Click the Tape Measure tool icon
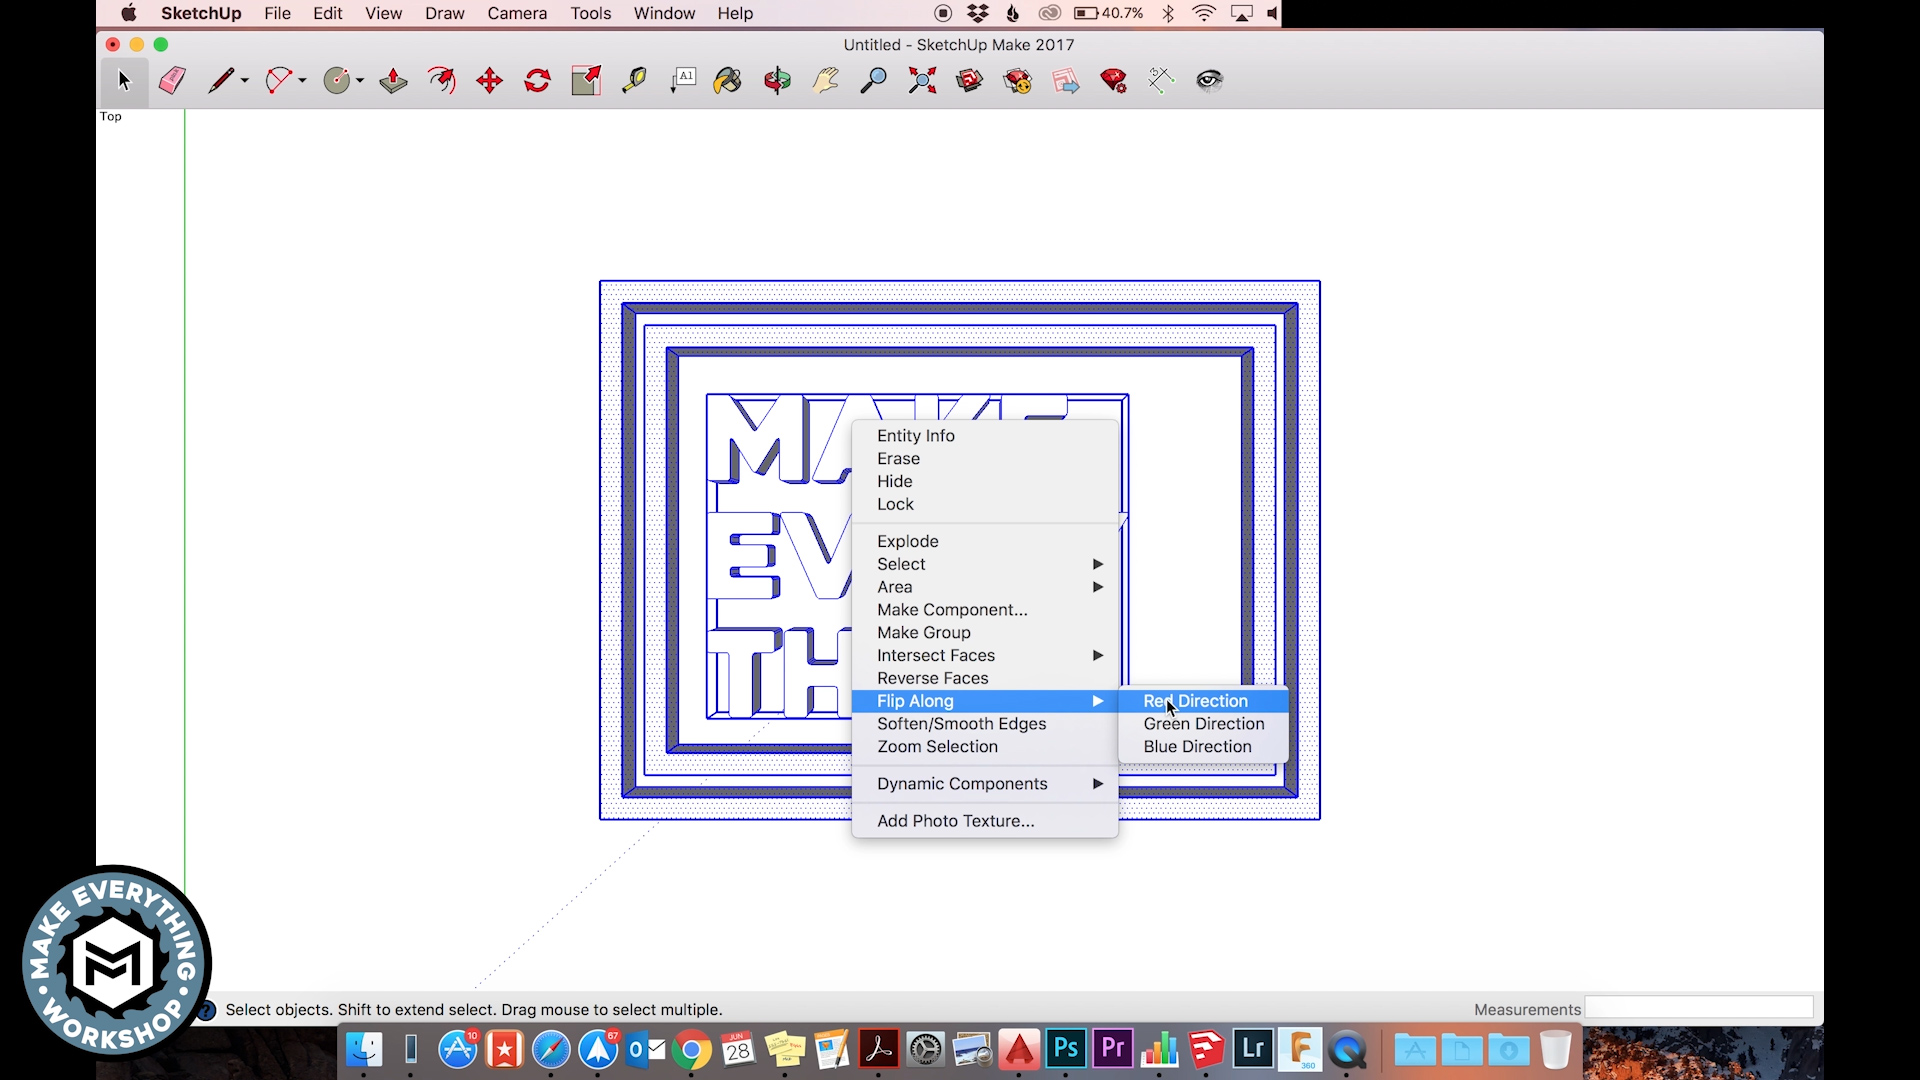This screenshot has width=1920, height=1080. (633, 80)
